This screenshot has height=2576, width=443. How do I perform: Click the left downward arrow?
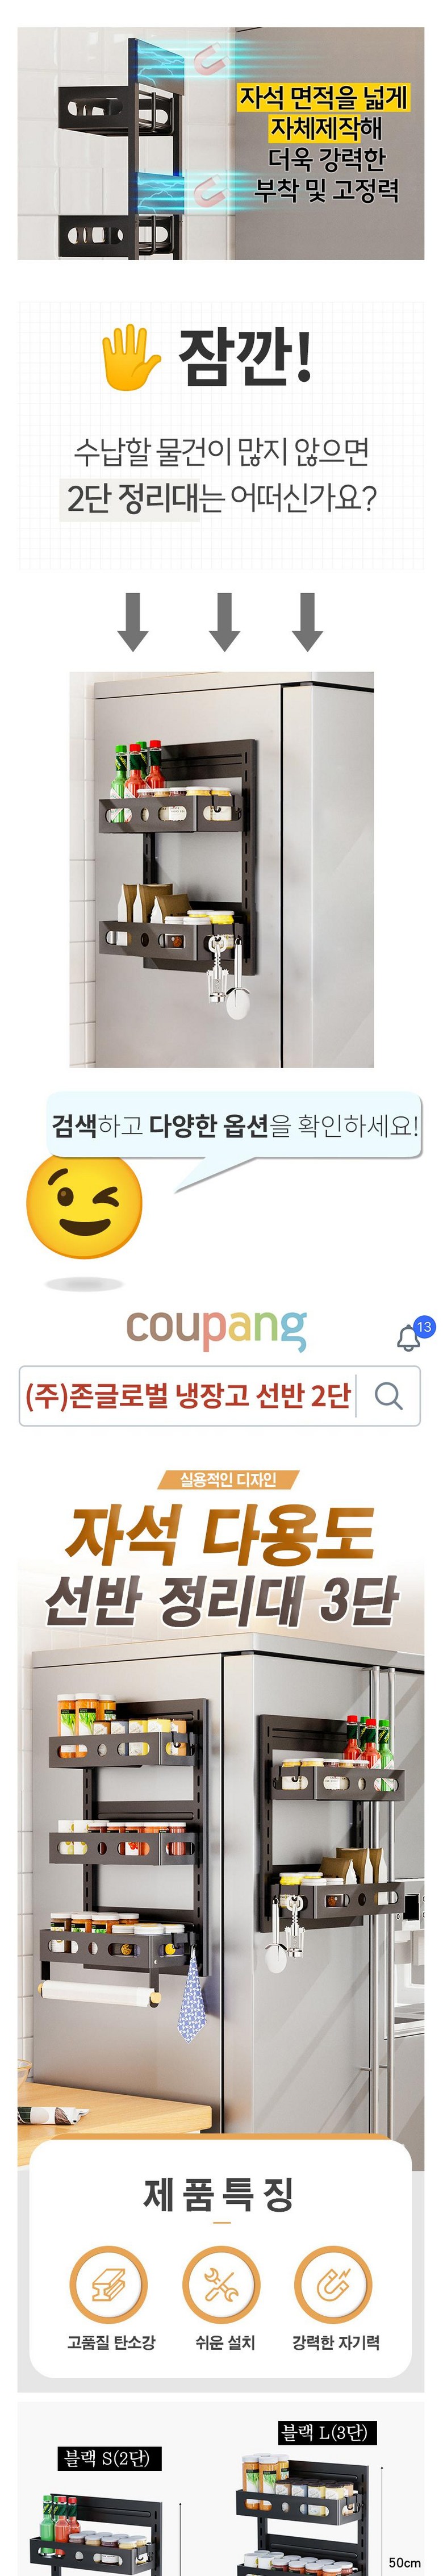pyautogui.click(x=133, y=621)
